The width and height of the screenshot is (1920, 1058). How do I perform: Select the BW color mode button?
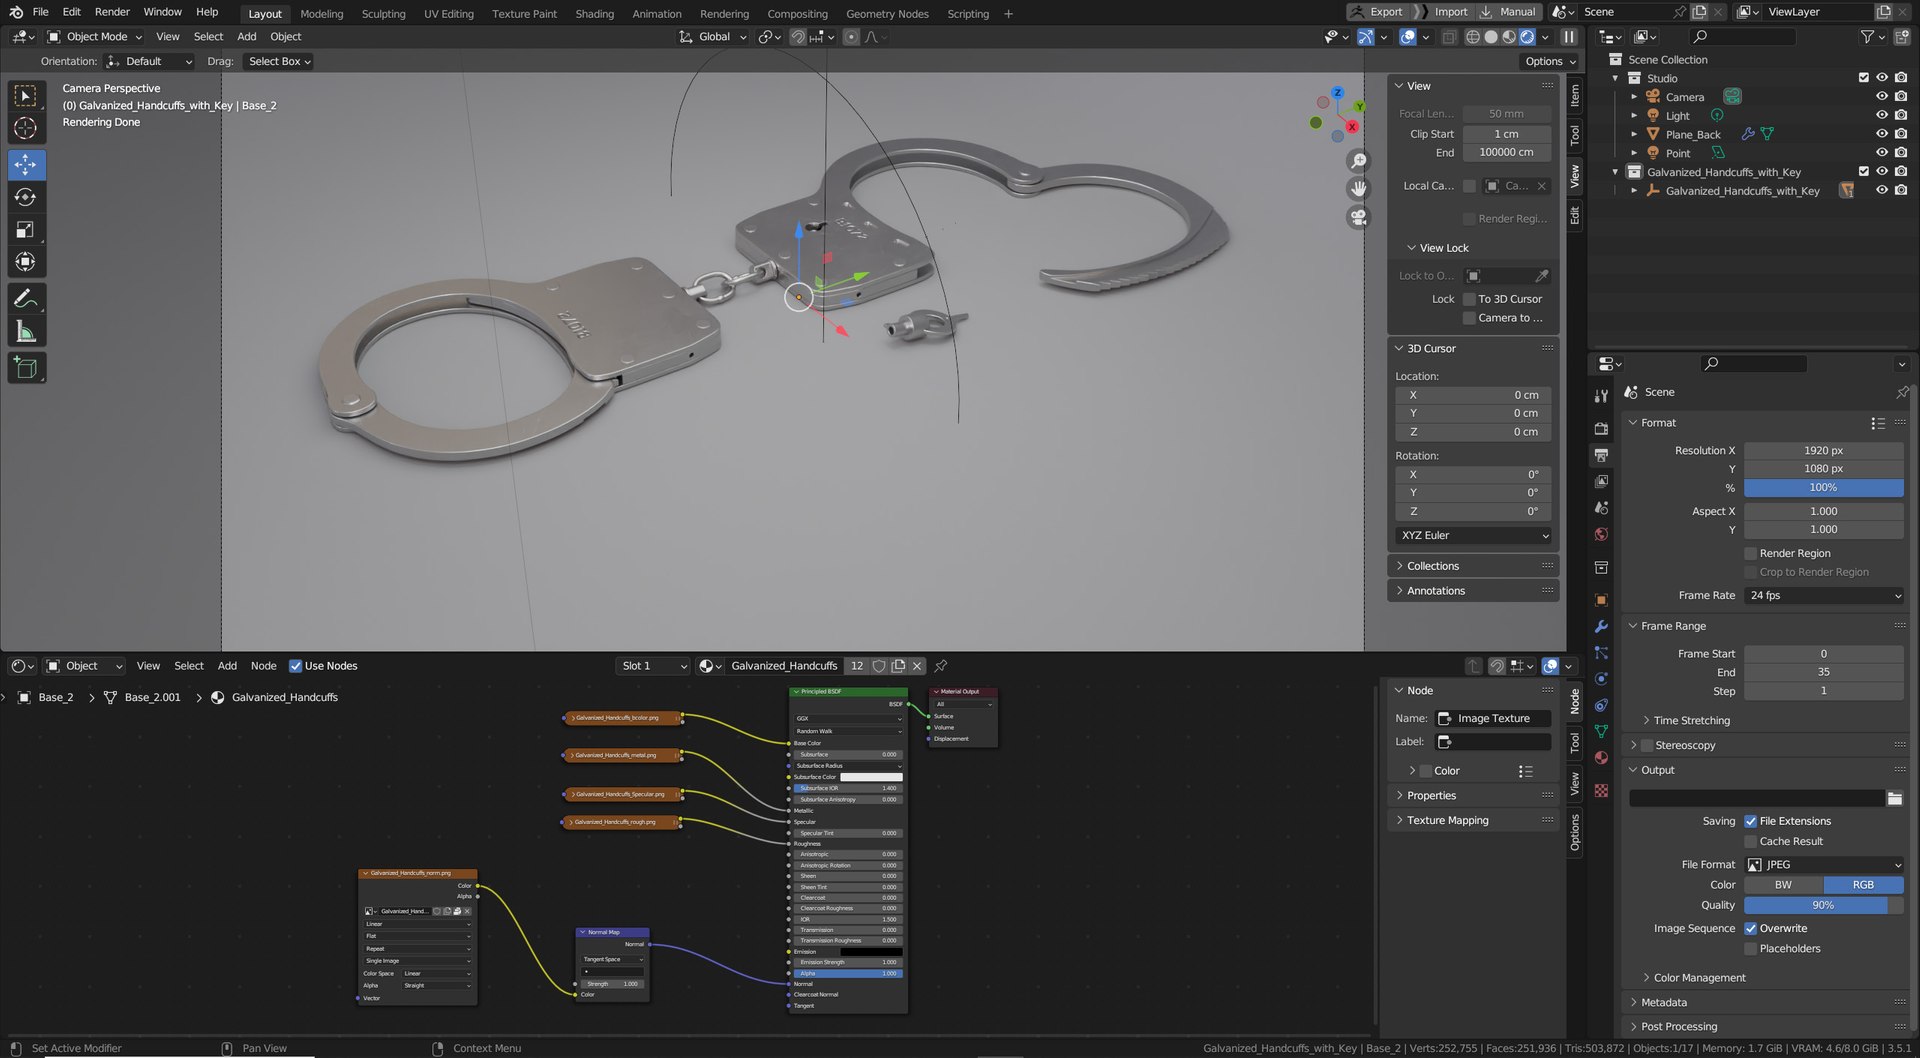(x=1783, y=885)
